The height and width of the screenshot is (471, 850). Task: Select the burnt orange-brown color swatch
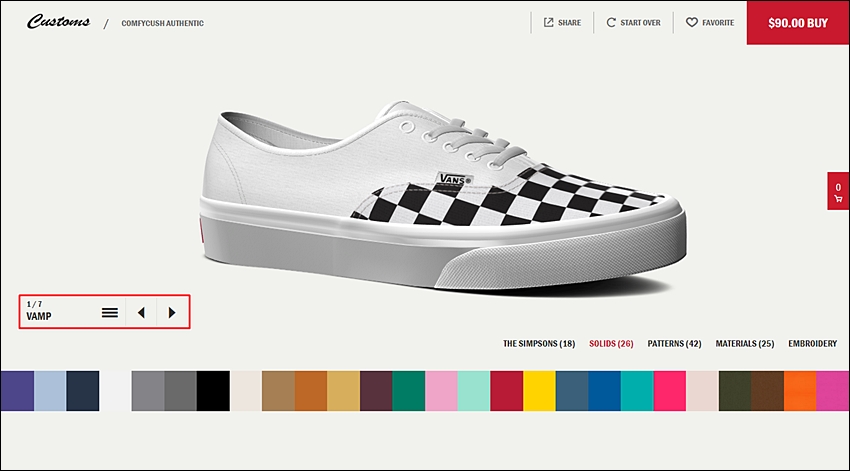(311, 391)
